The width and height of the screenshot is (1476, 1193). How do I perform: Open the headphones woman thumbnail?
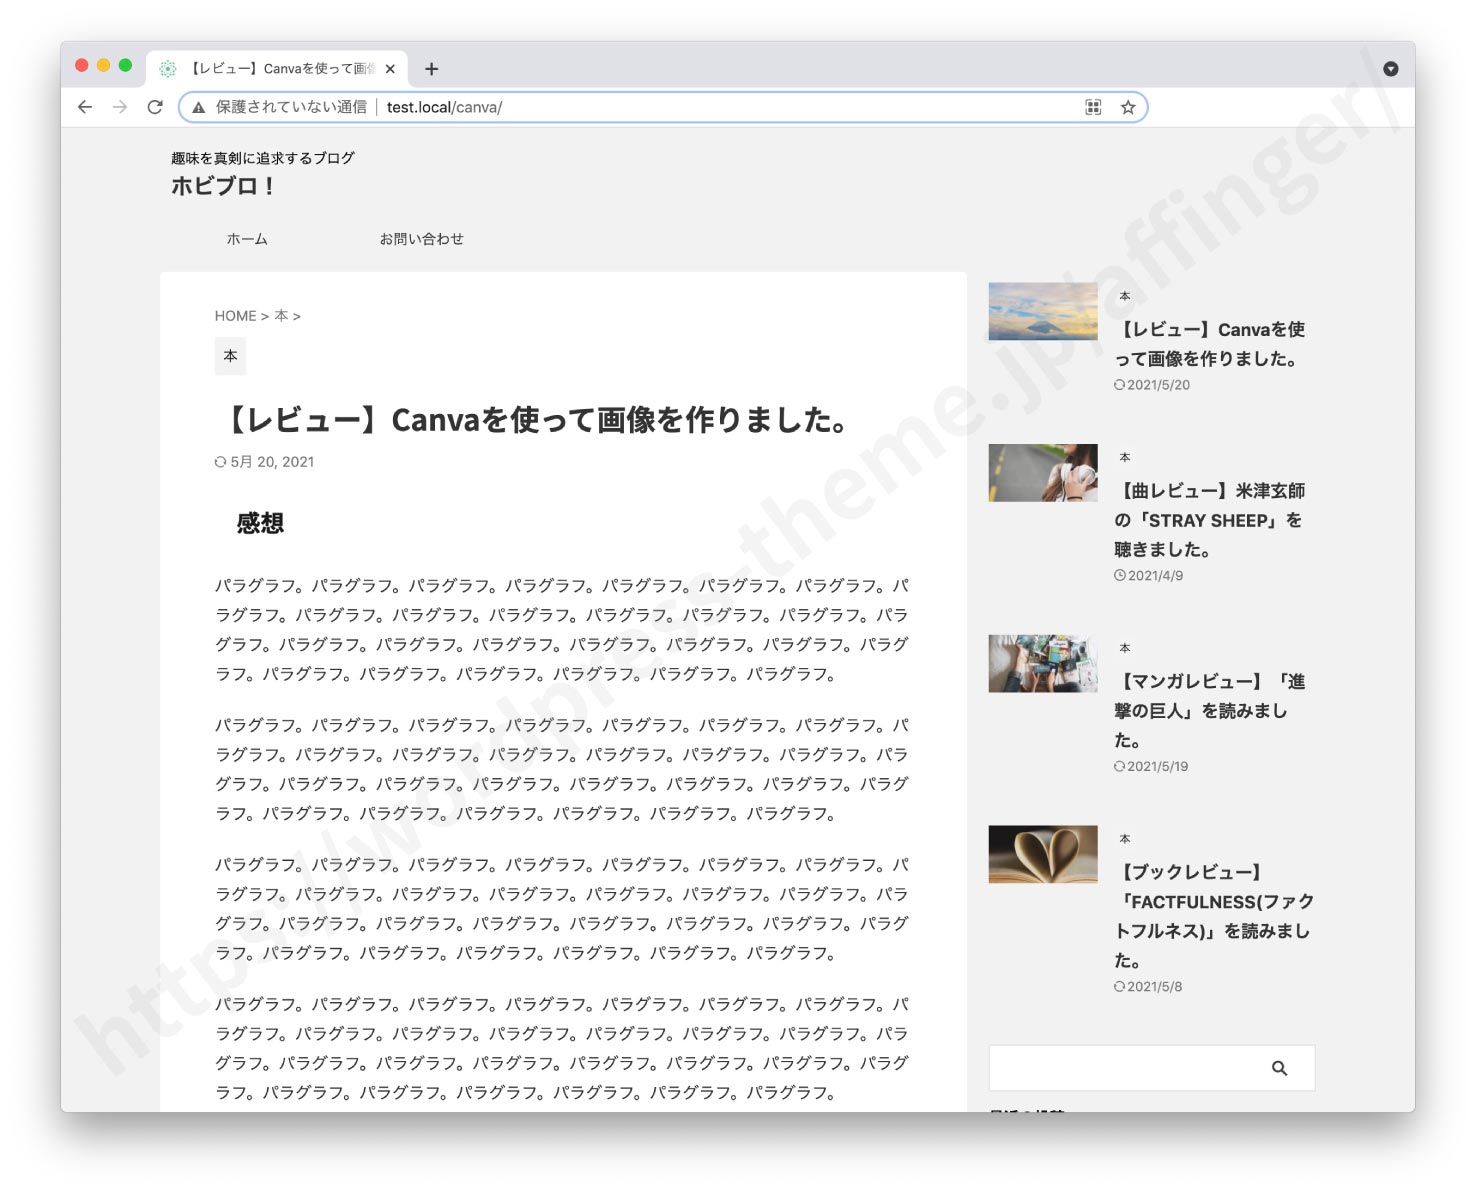(x=1043, y=473)
